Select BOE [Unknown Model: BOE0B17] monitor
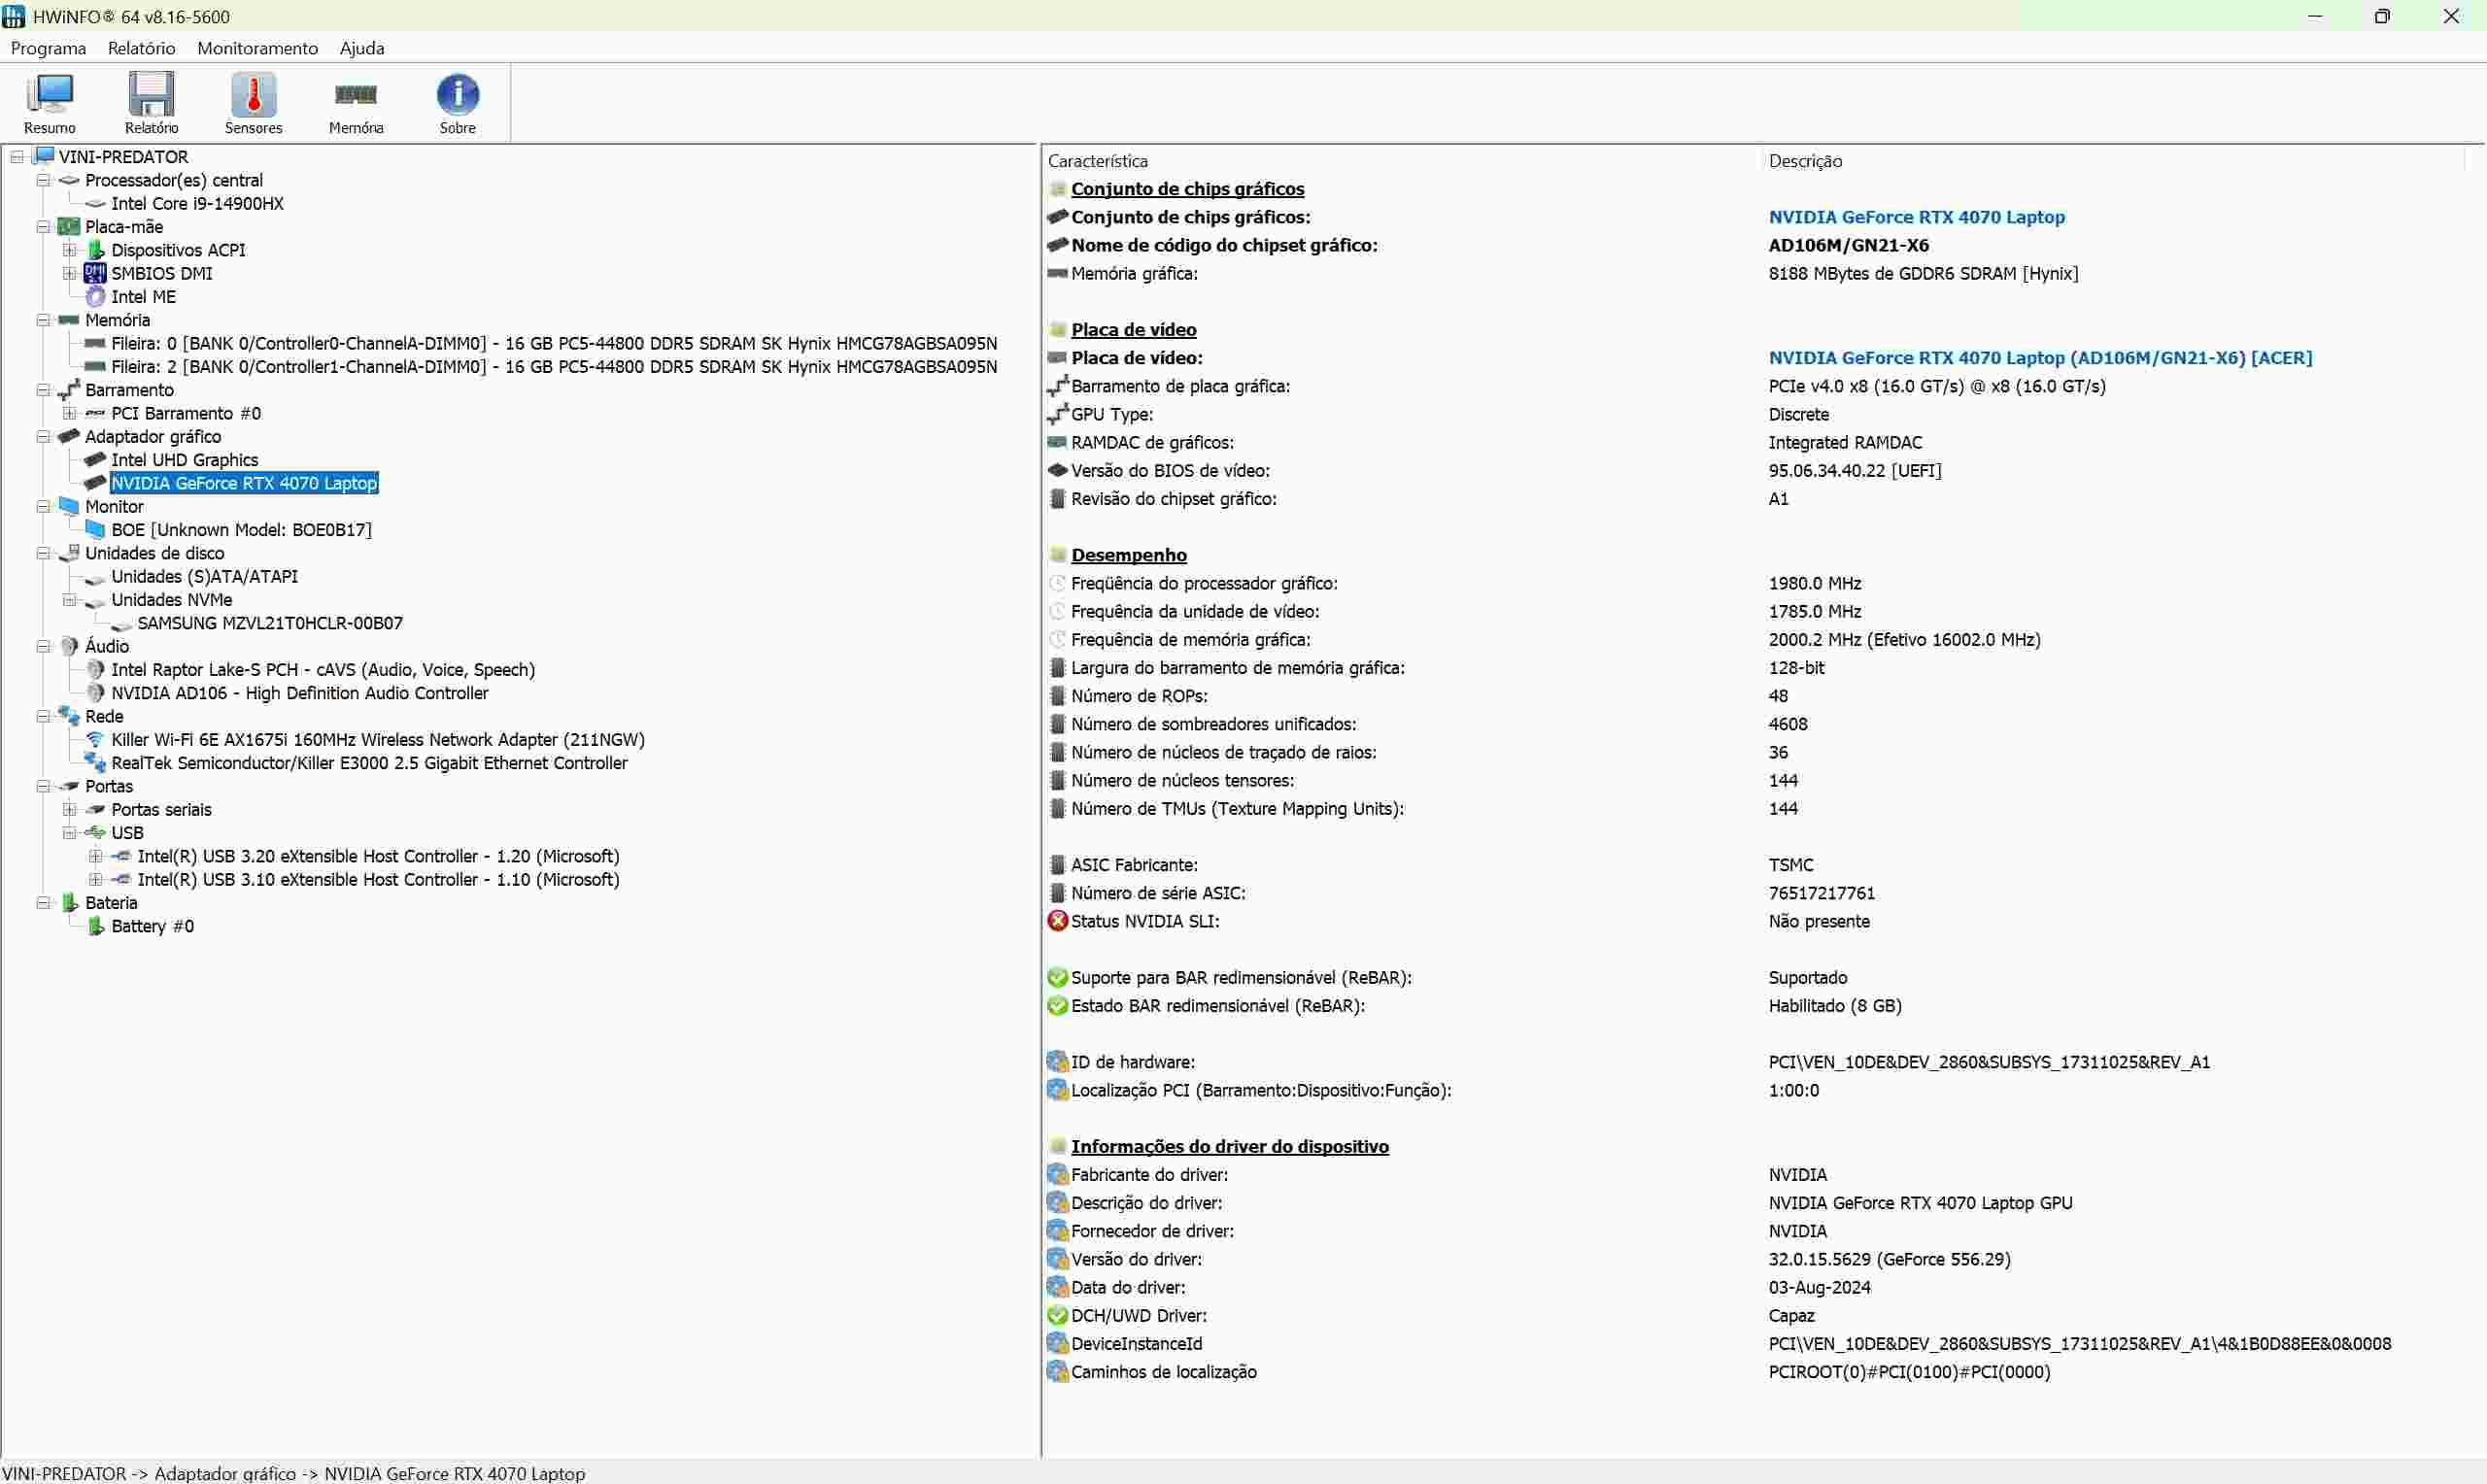This screenshot has height=1484, width=2487. (x=241, y=529)
